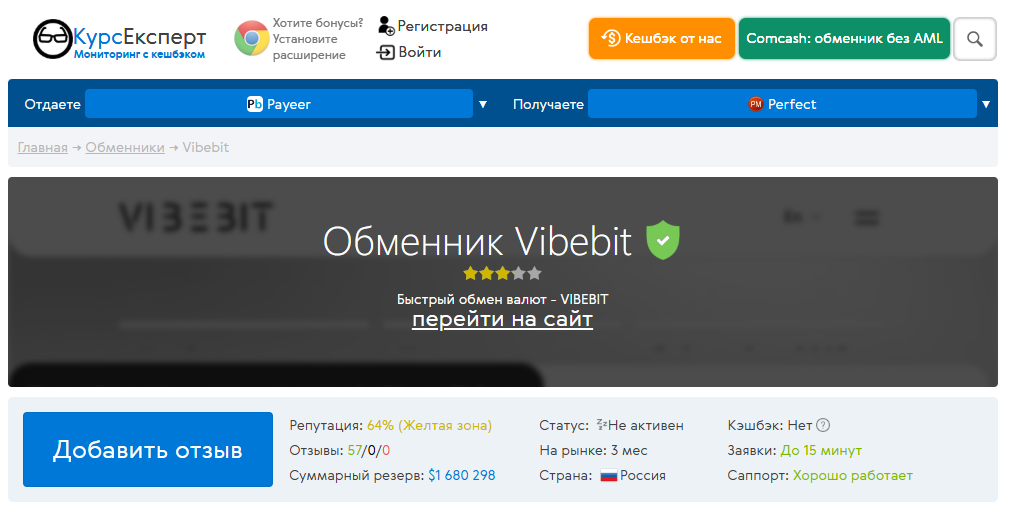Screen dimensions: 1014x509
Task: Click the Vibebit breadcrumb text
Action: coord(206,147)
